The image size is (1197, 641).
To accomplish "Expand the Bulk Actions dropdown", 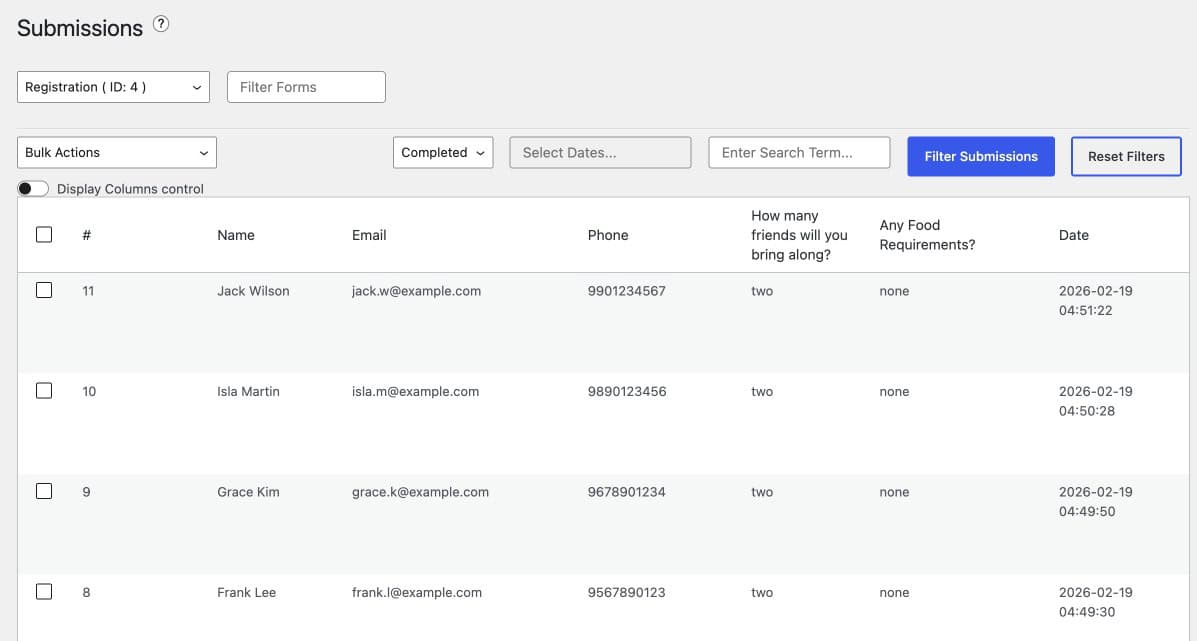I will click(x=117, y=153).
